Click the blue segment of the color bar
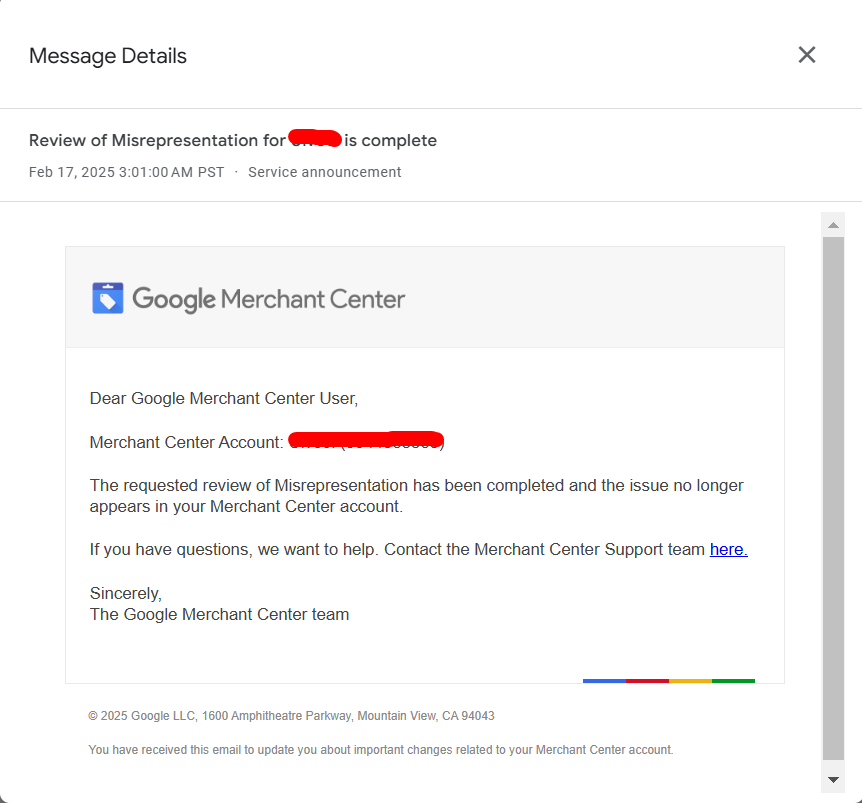Viewport: 862px width, 803px height. click(604, 681)
